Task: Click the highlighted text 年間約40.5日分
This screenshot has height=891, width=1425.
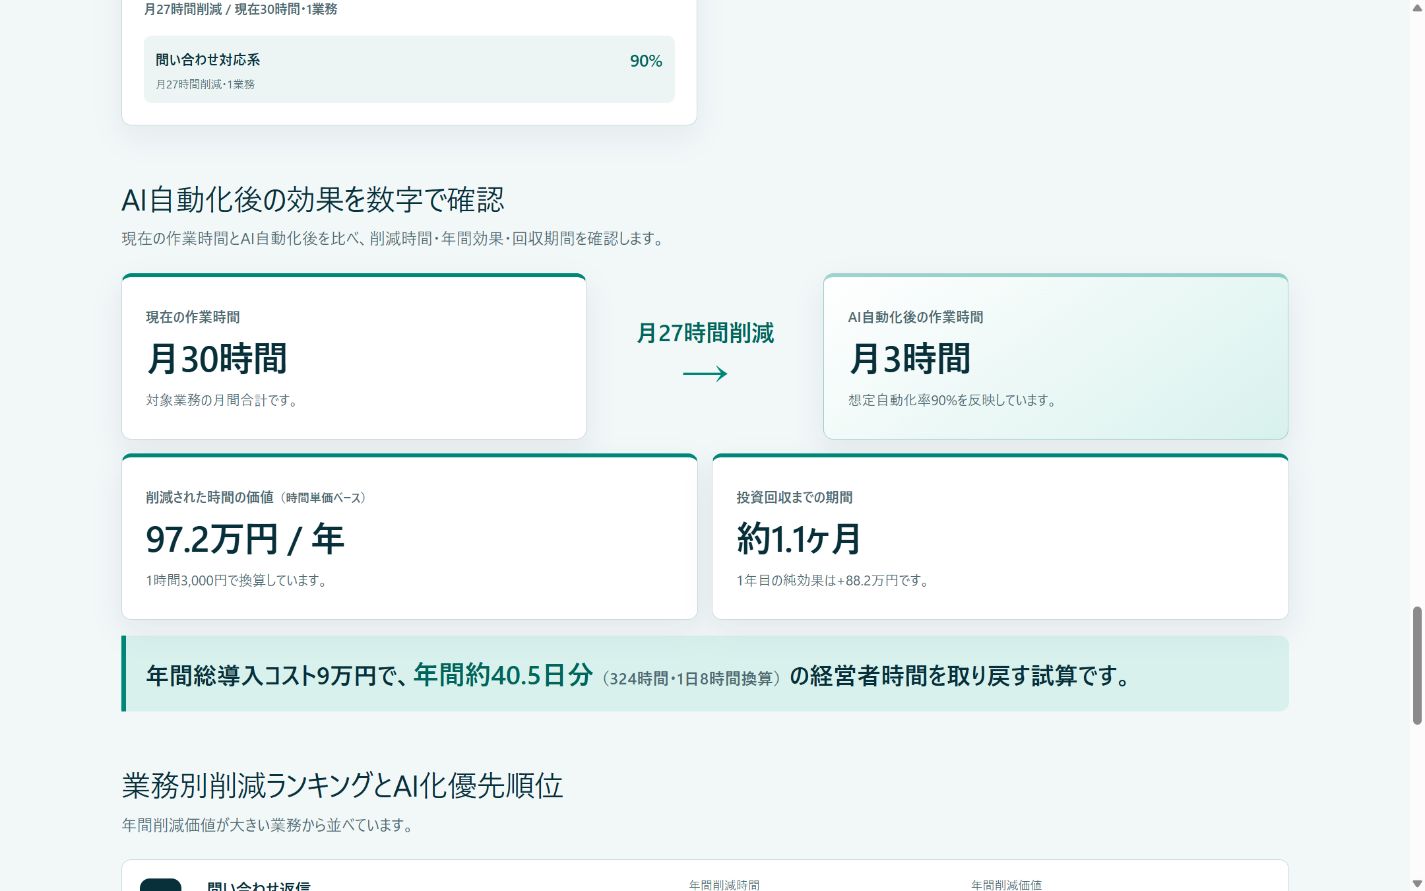Action: (x=503, y=675)
